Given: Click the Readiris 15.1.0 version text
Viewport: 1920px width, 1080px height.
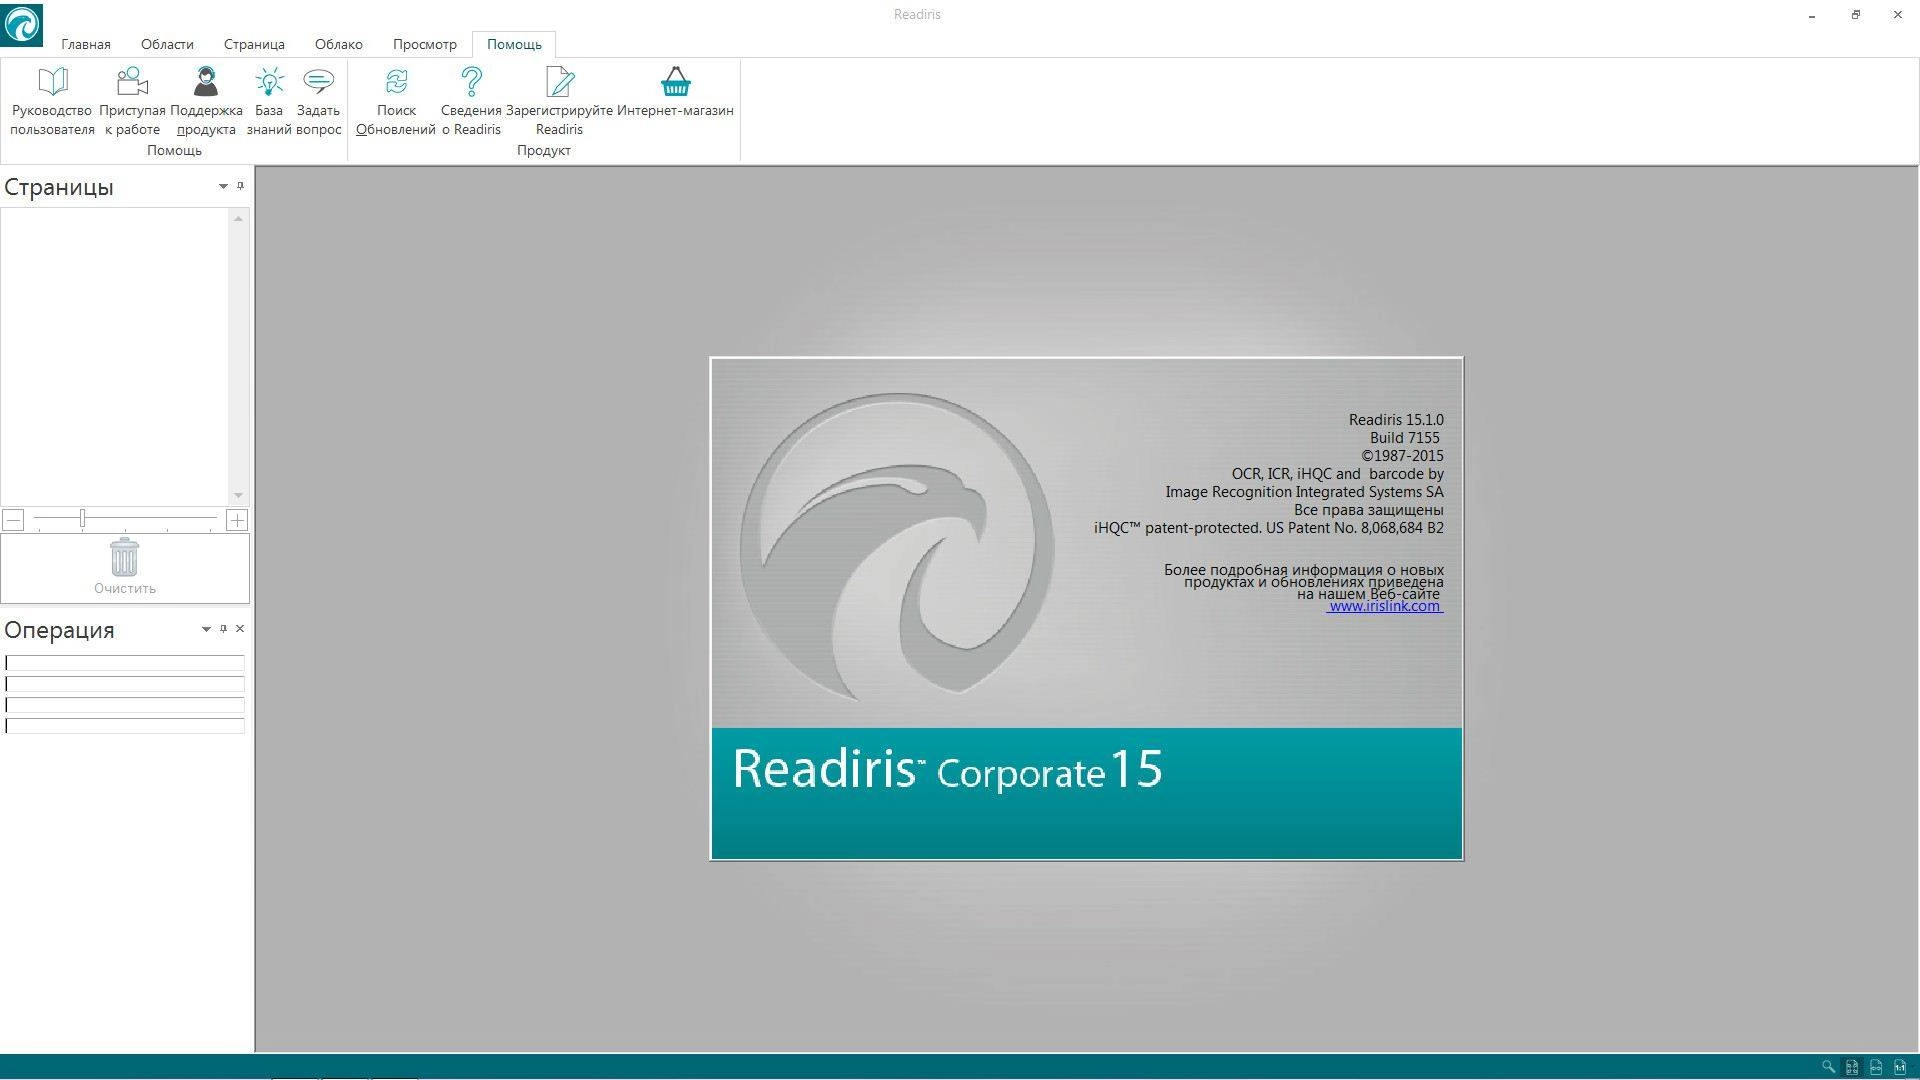Looking at the screenshot, I should pos(1396,420).
